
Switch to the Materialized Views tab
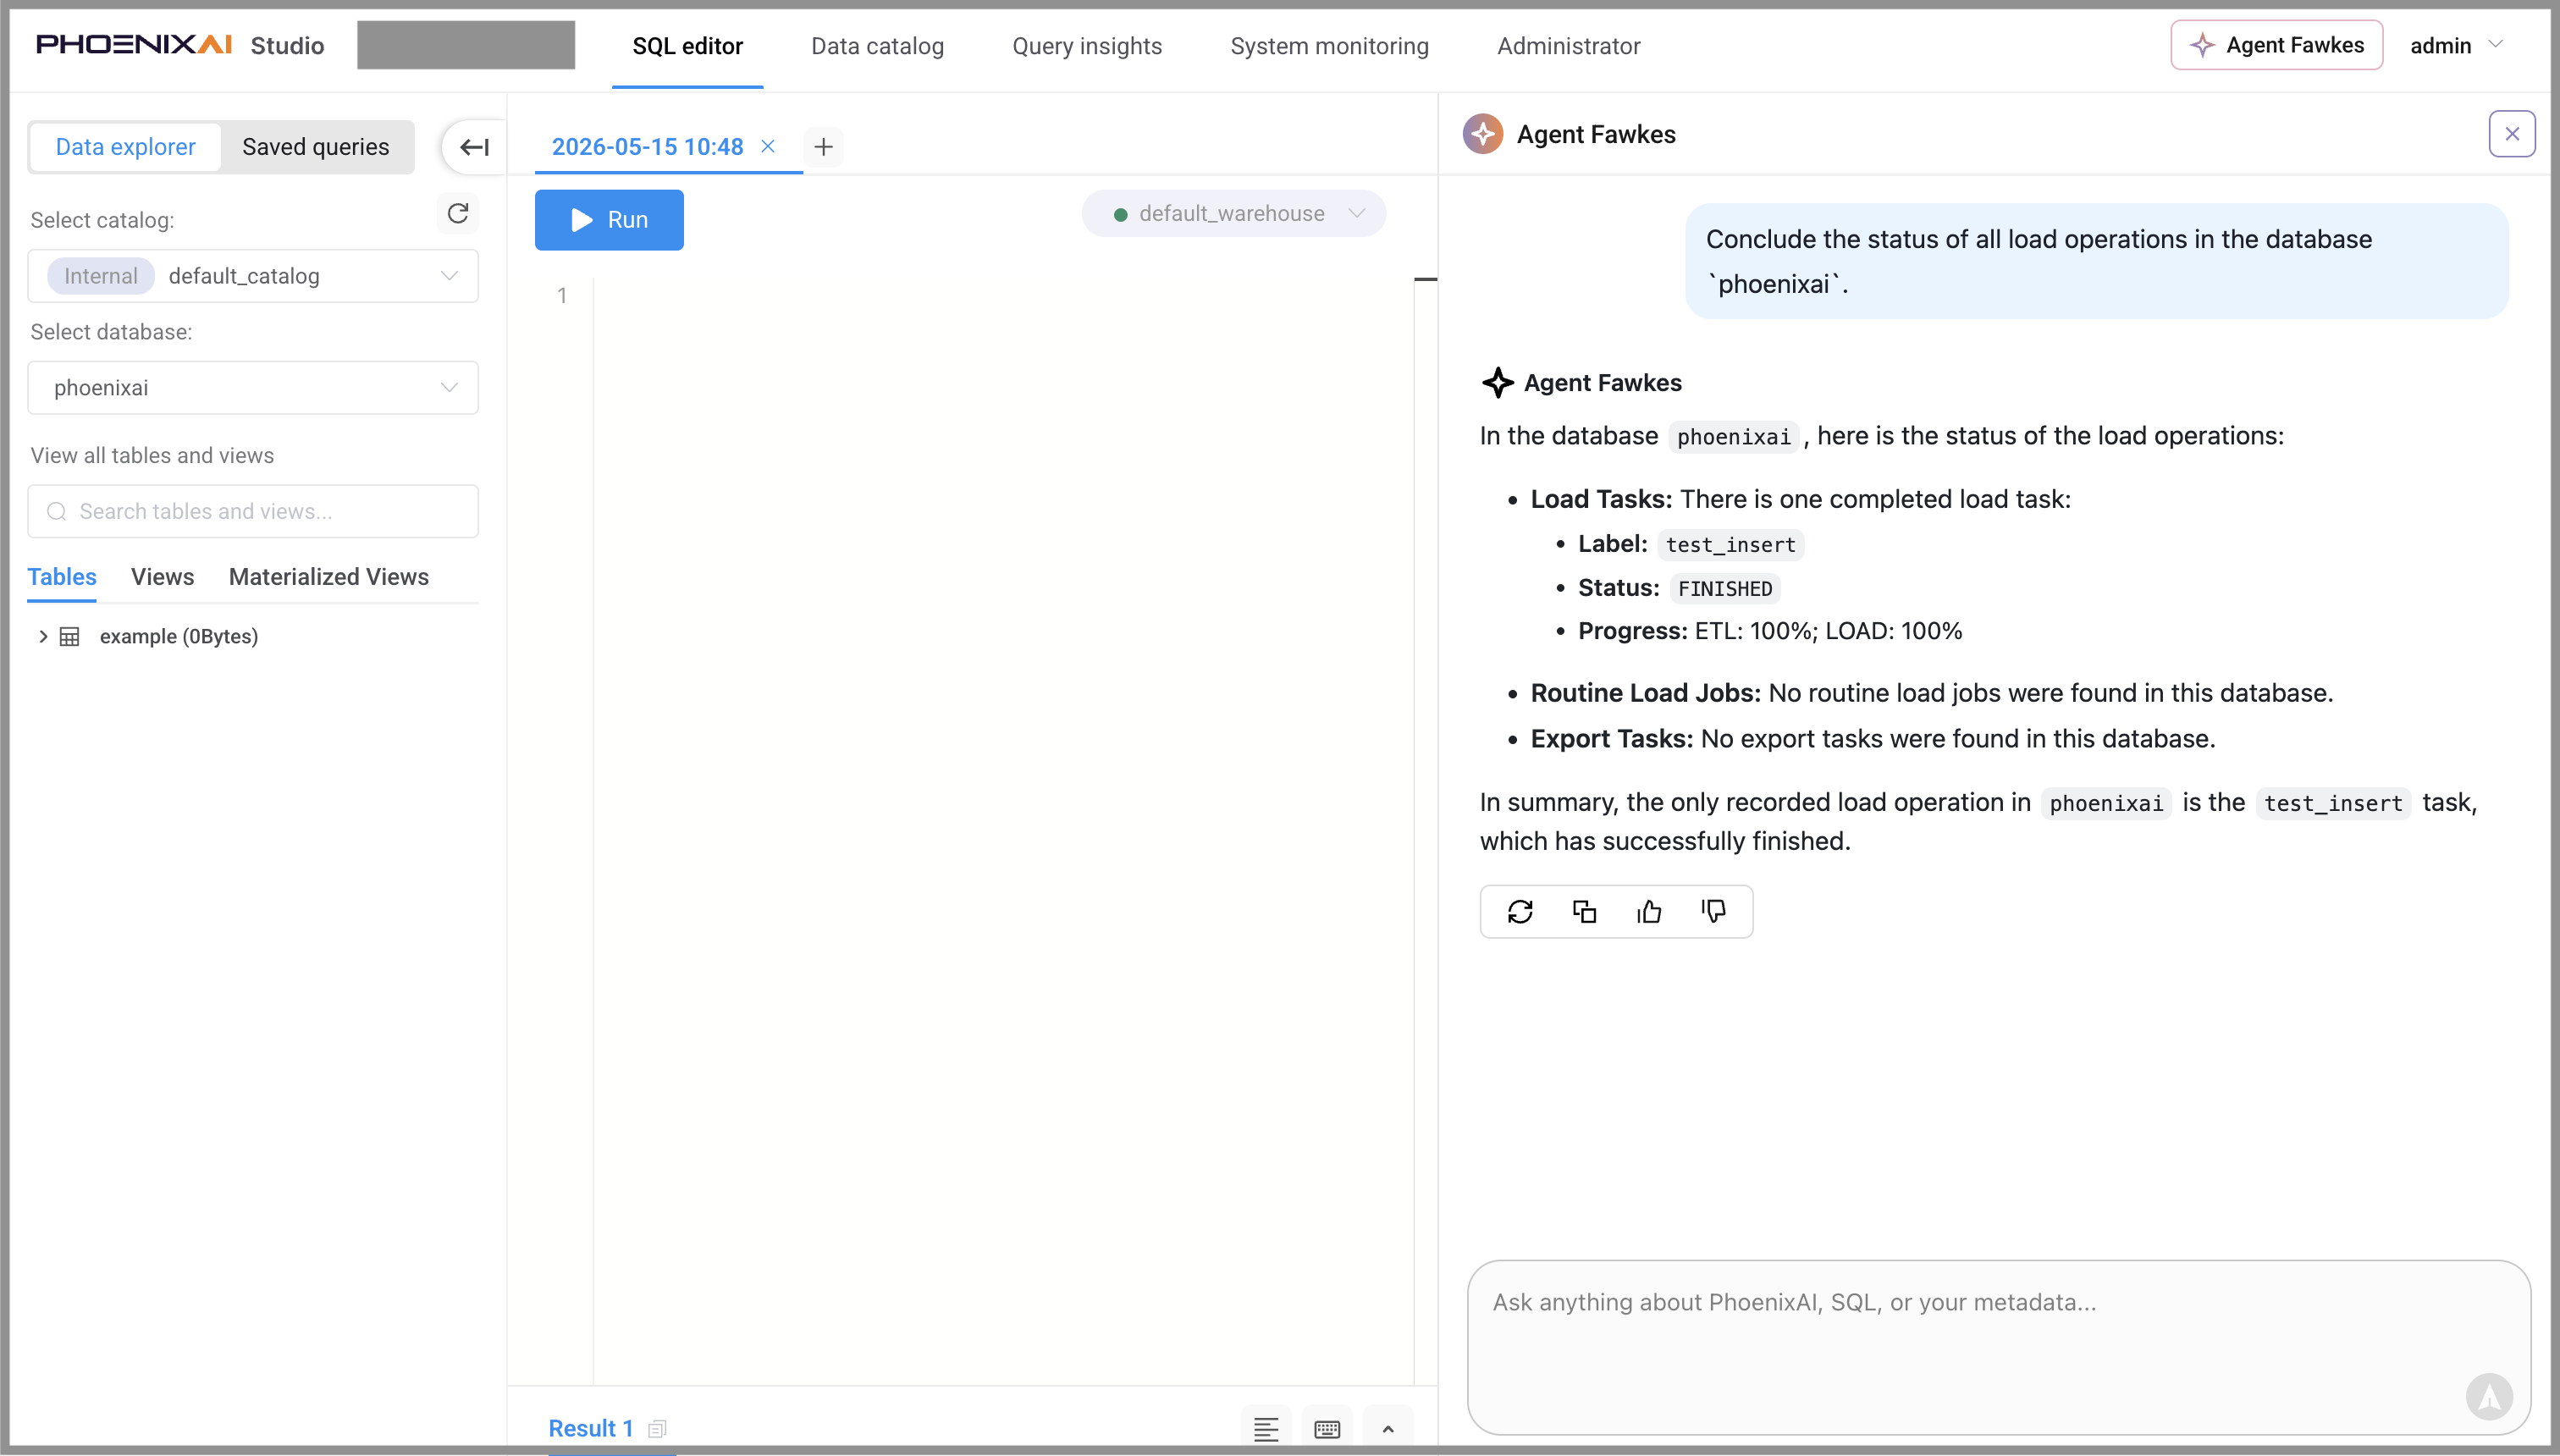coord(329,577)
